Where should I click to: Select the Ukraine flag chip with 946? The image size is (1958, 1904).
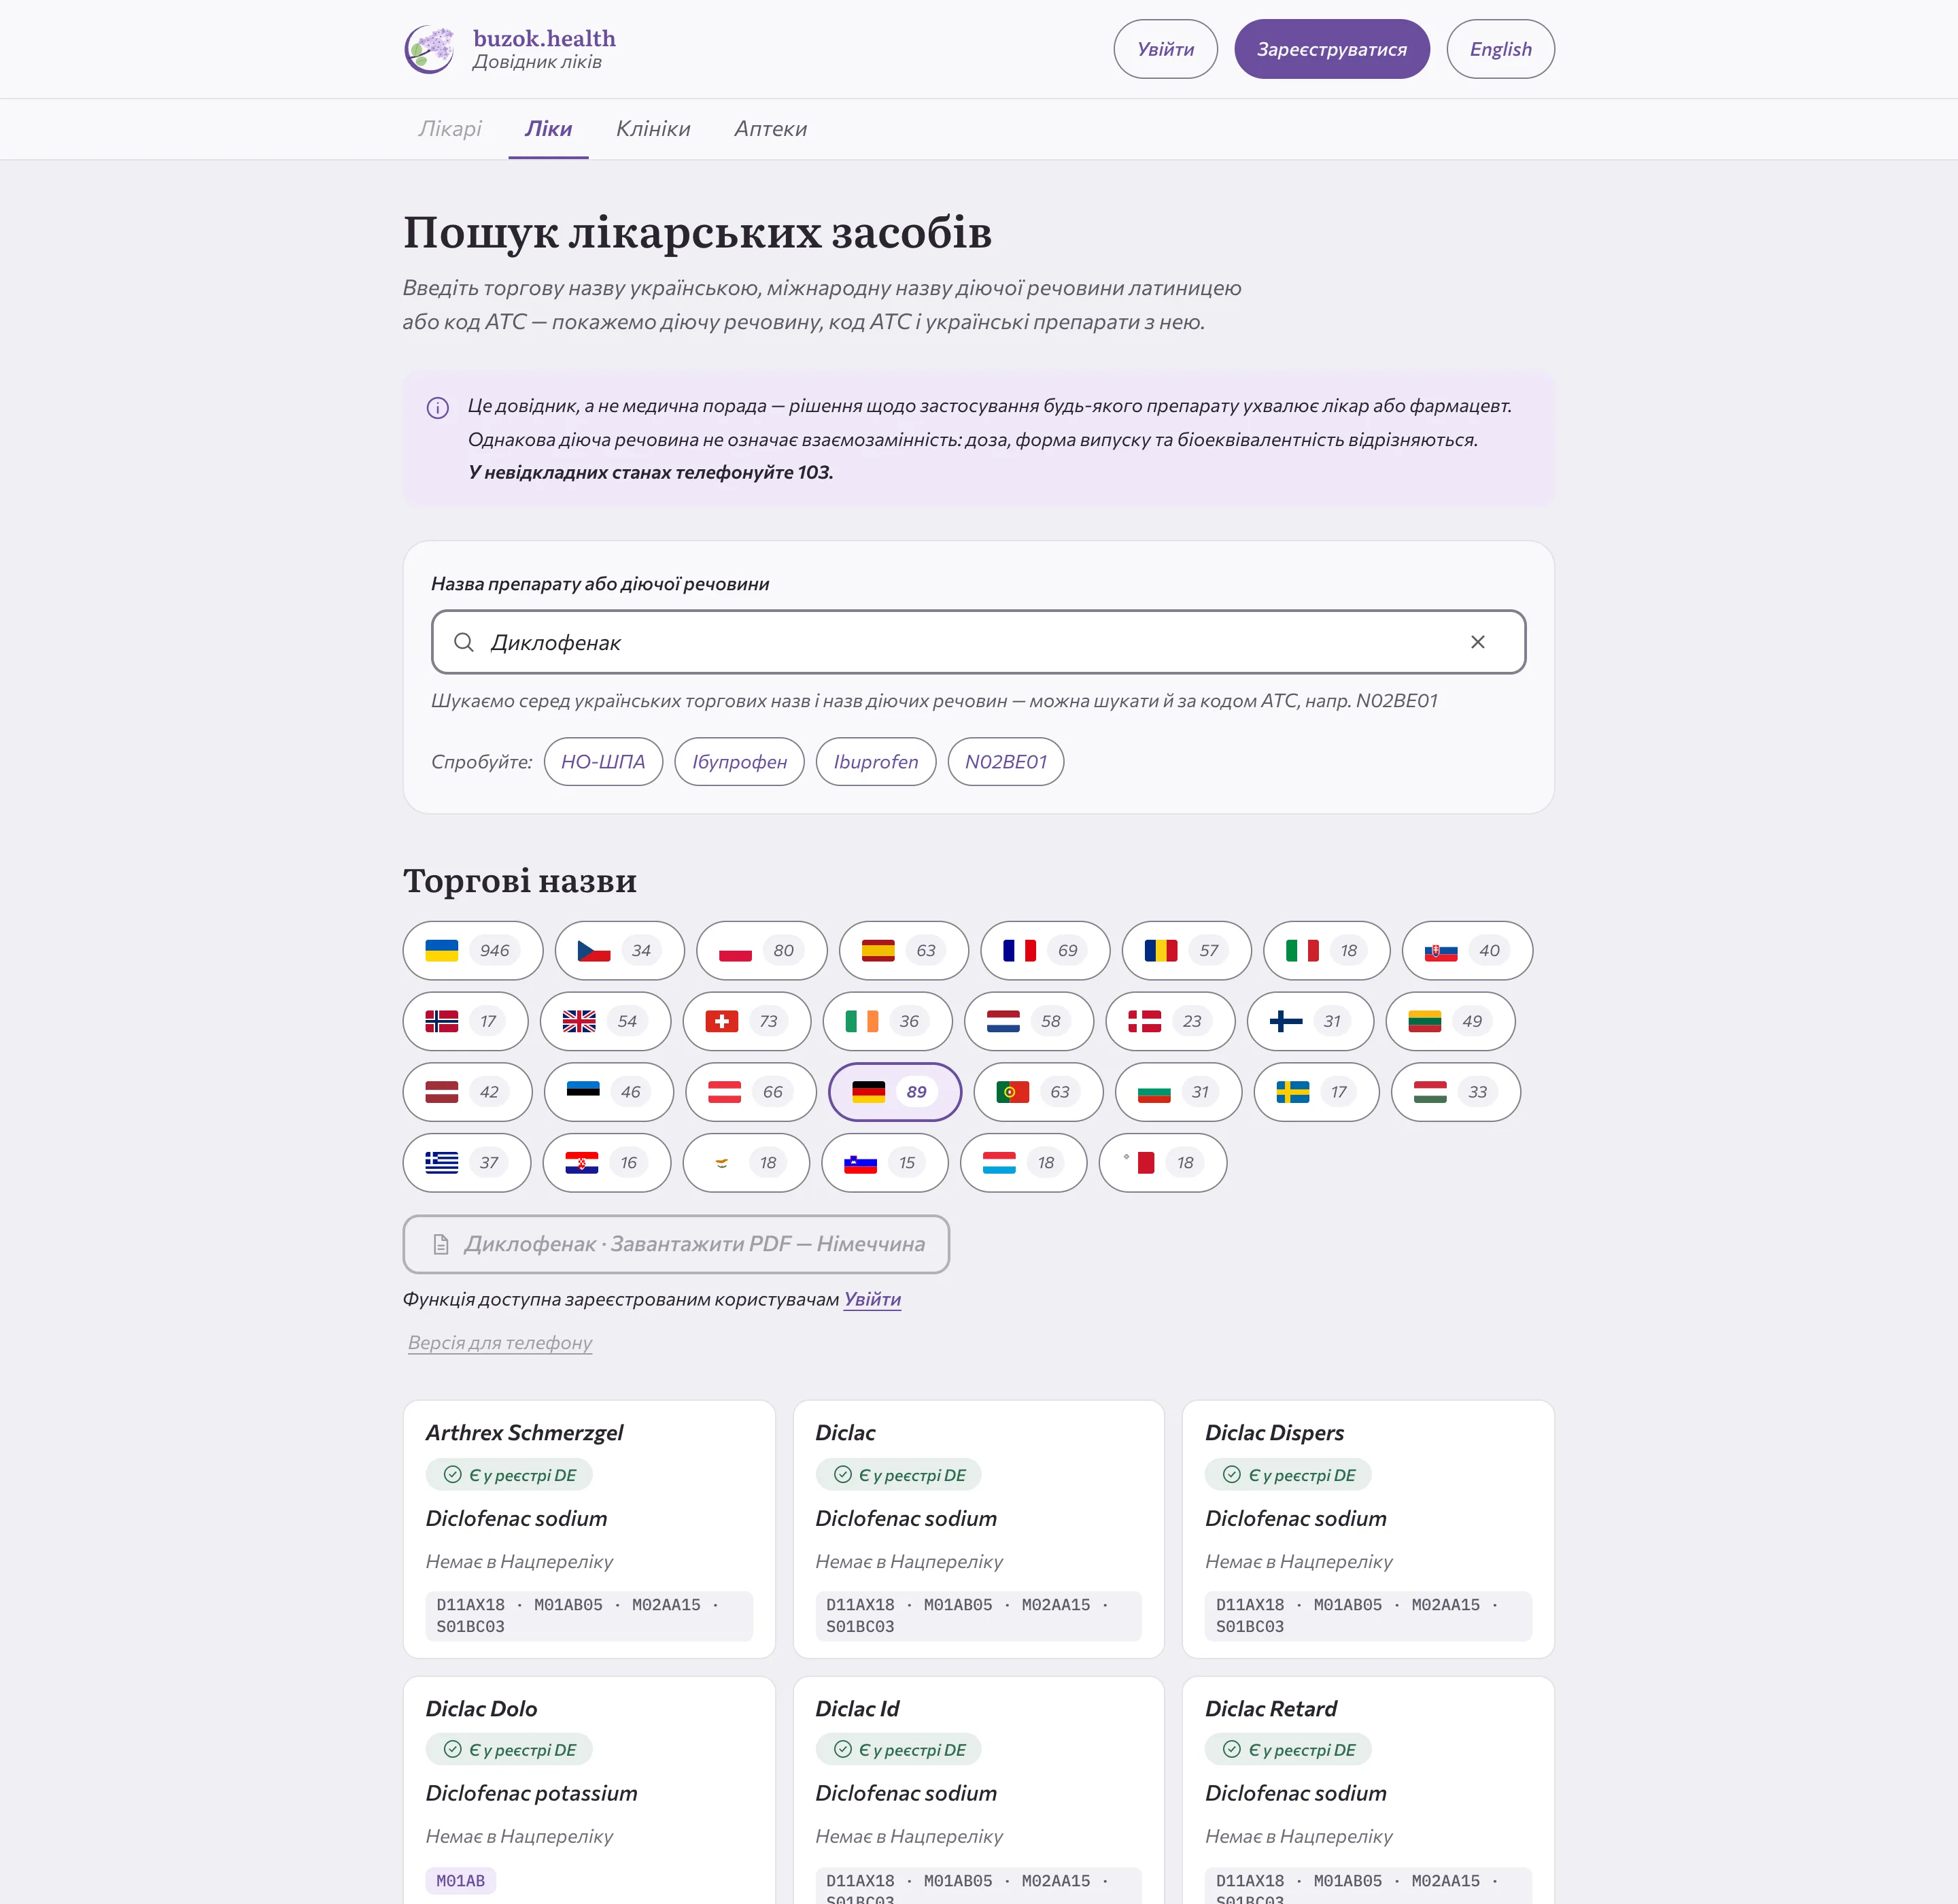tap(473, 950)
